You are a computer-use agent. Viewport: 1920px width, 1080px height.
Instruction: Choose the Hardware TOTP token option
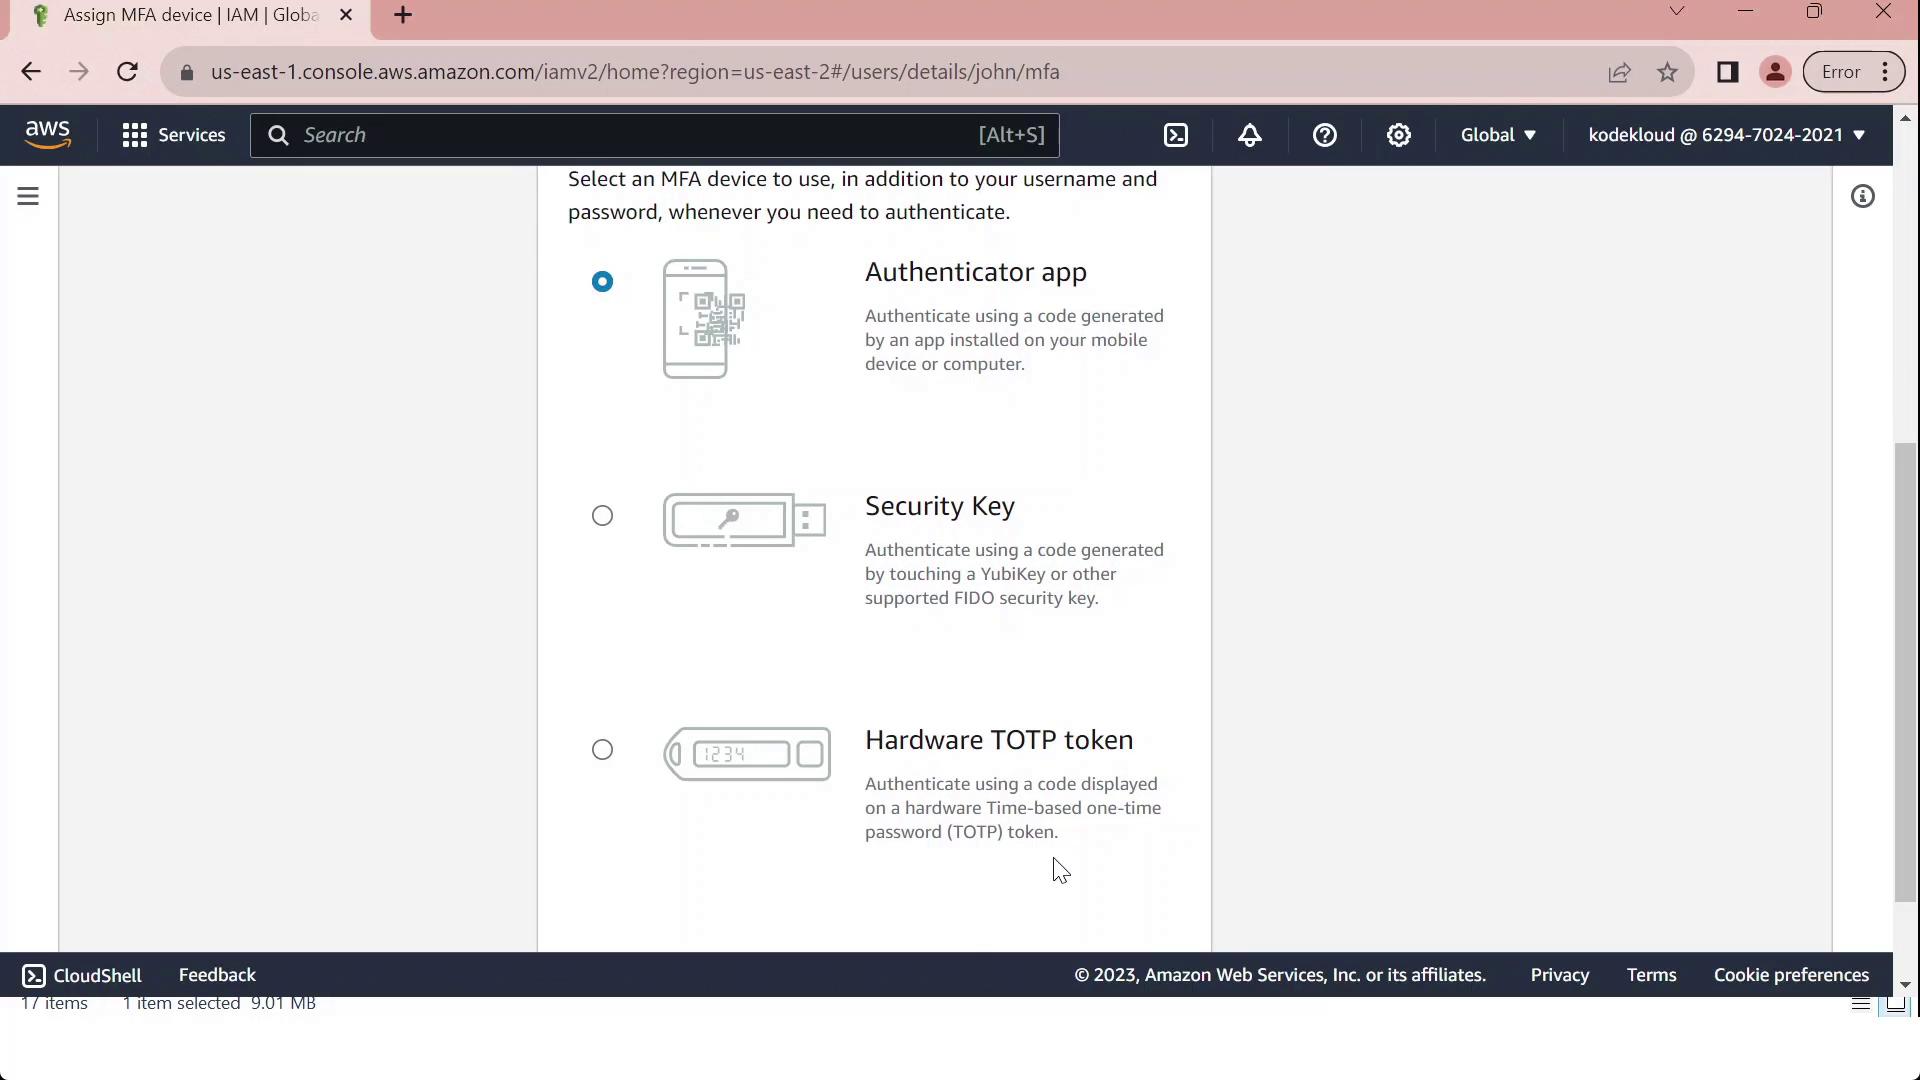pos(602,750)
